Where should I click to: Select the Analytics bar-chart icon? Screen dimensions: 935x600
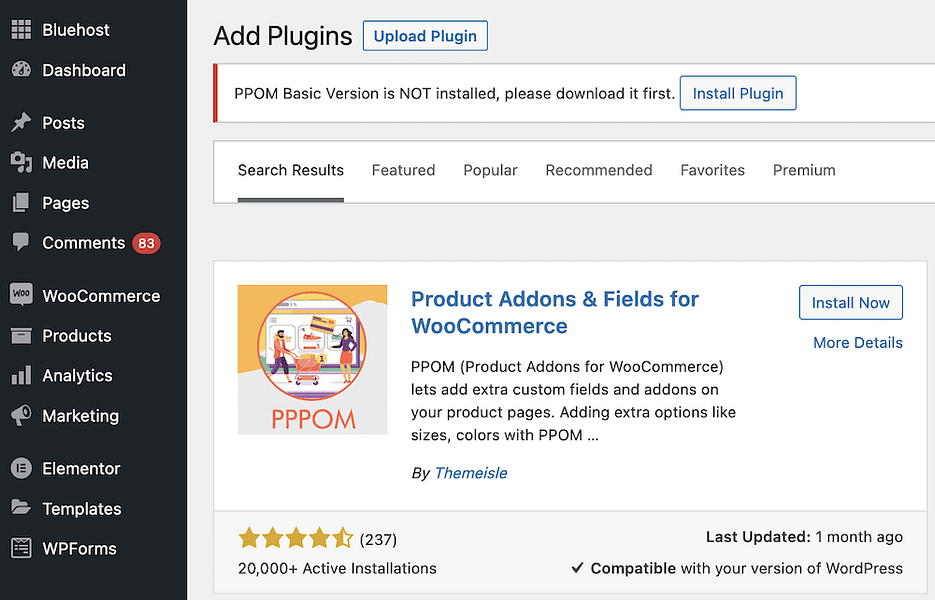22,375
